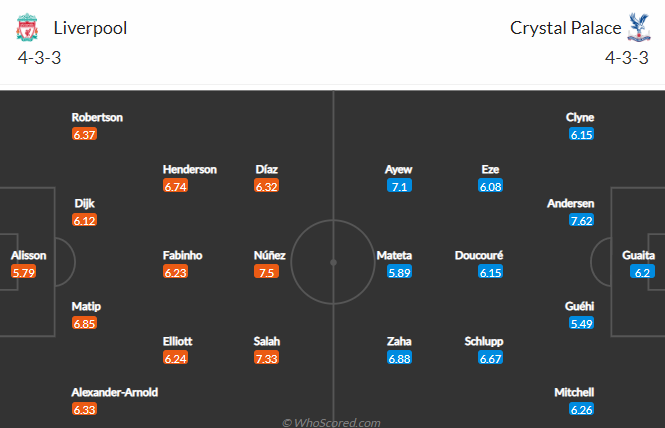
Task: Select Salah's 7.33 rating badge
Action: [x=266, y=358]
